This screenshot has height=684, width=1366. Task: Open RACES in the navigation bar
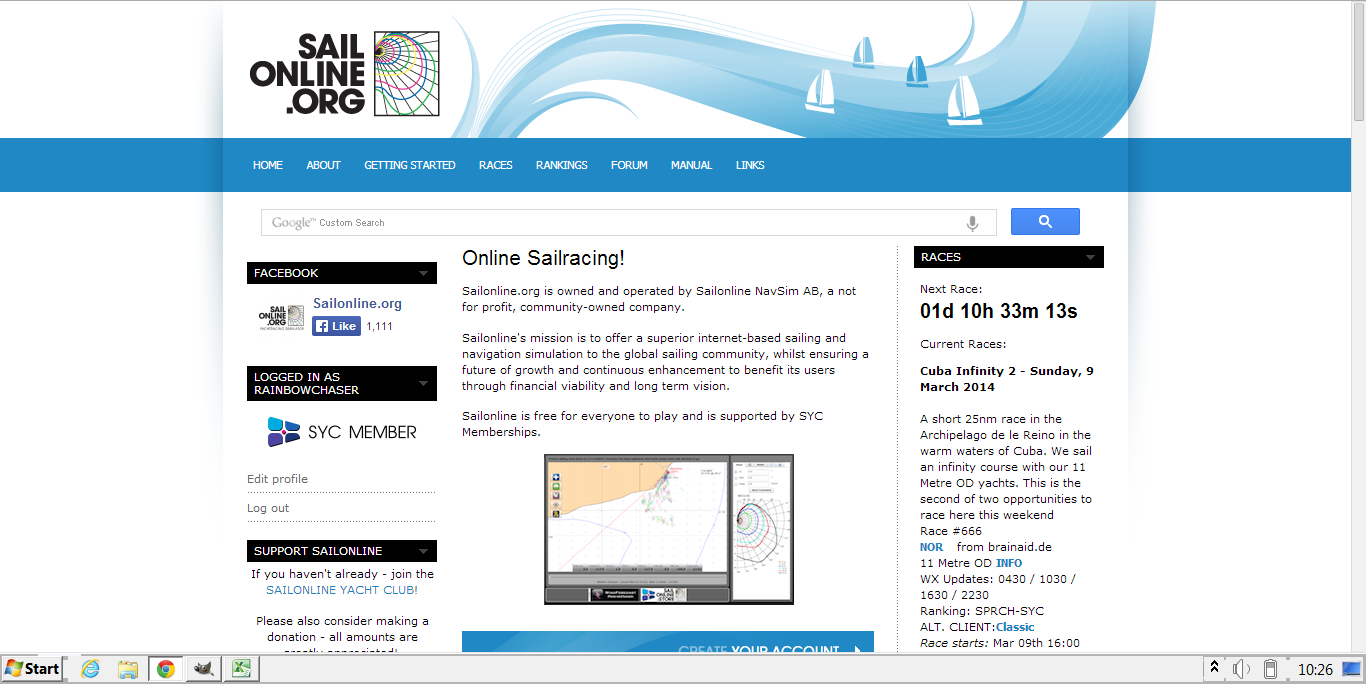[496, 165]
